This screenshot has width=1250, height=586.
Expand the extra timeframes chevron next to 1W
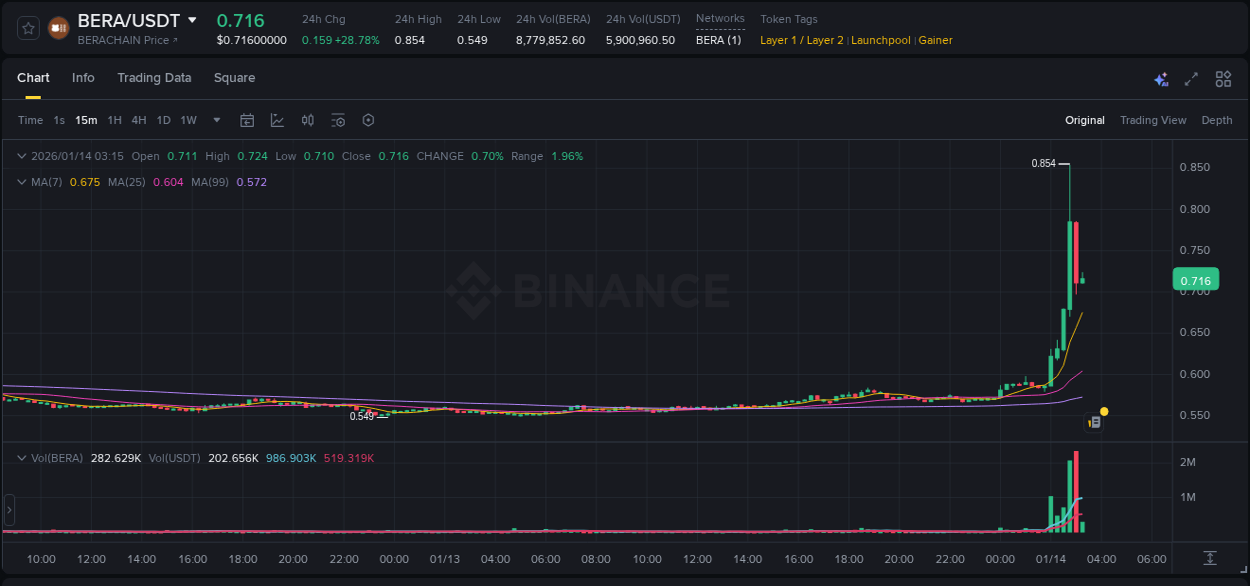pyautogui.click(x=215, y=120)
